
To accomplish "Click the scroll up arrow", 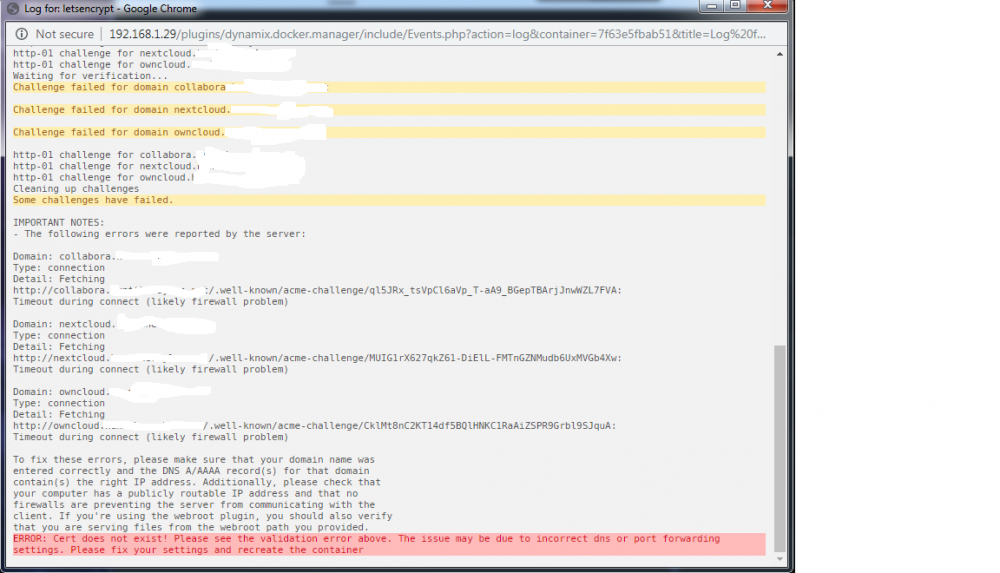I will click(779, 54).
